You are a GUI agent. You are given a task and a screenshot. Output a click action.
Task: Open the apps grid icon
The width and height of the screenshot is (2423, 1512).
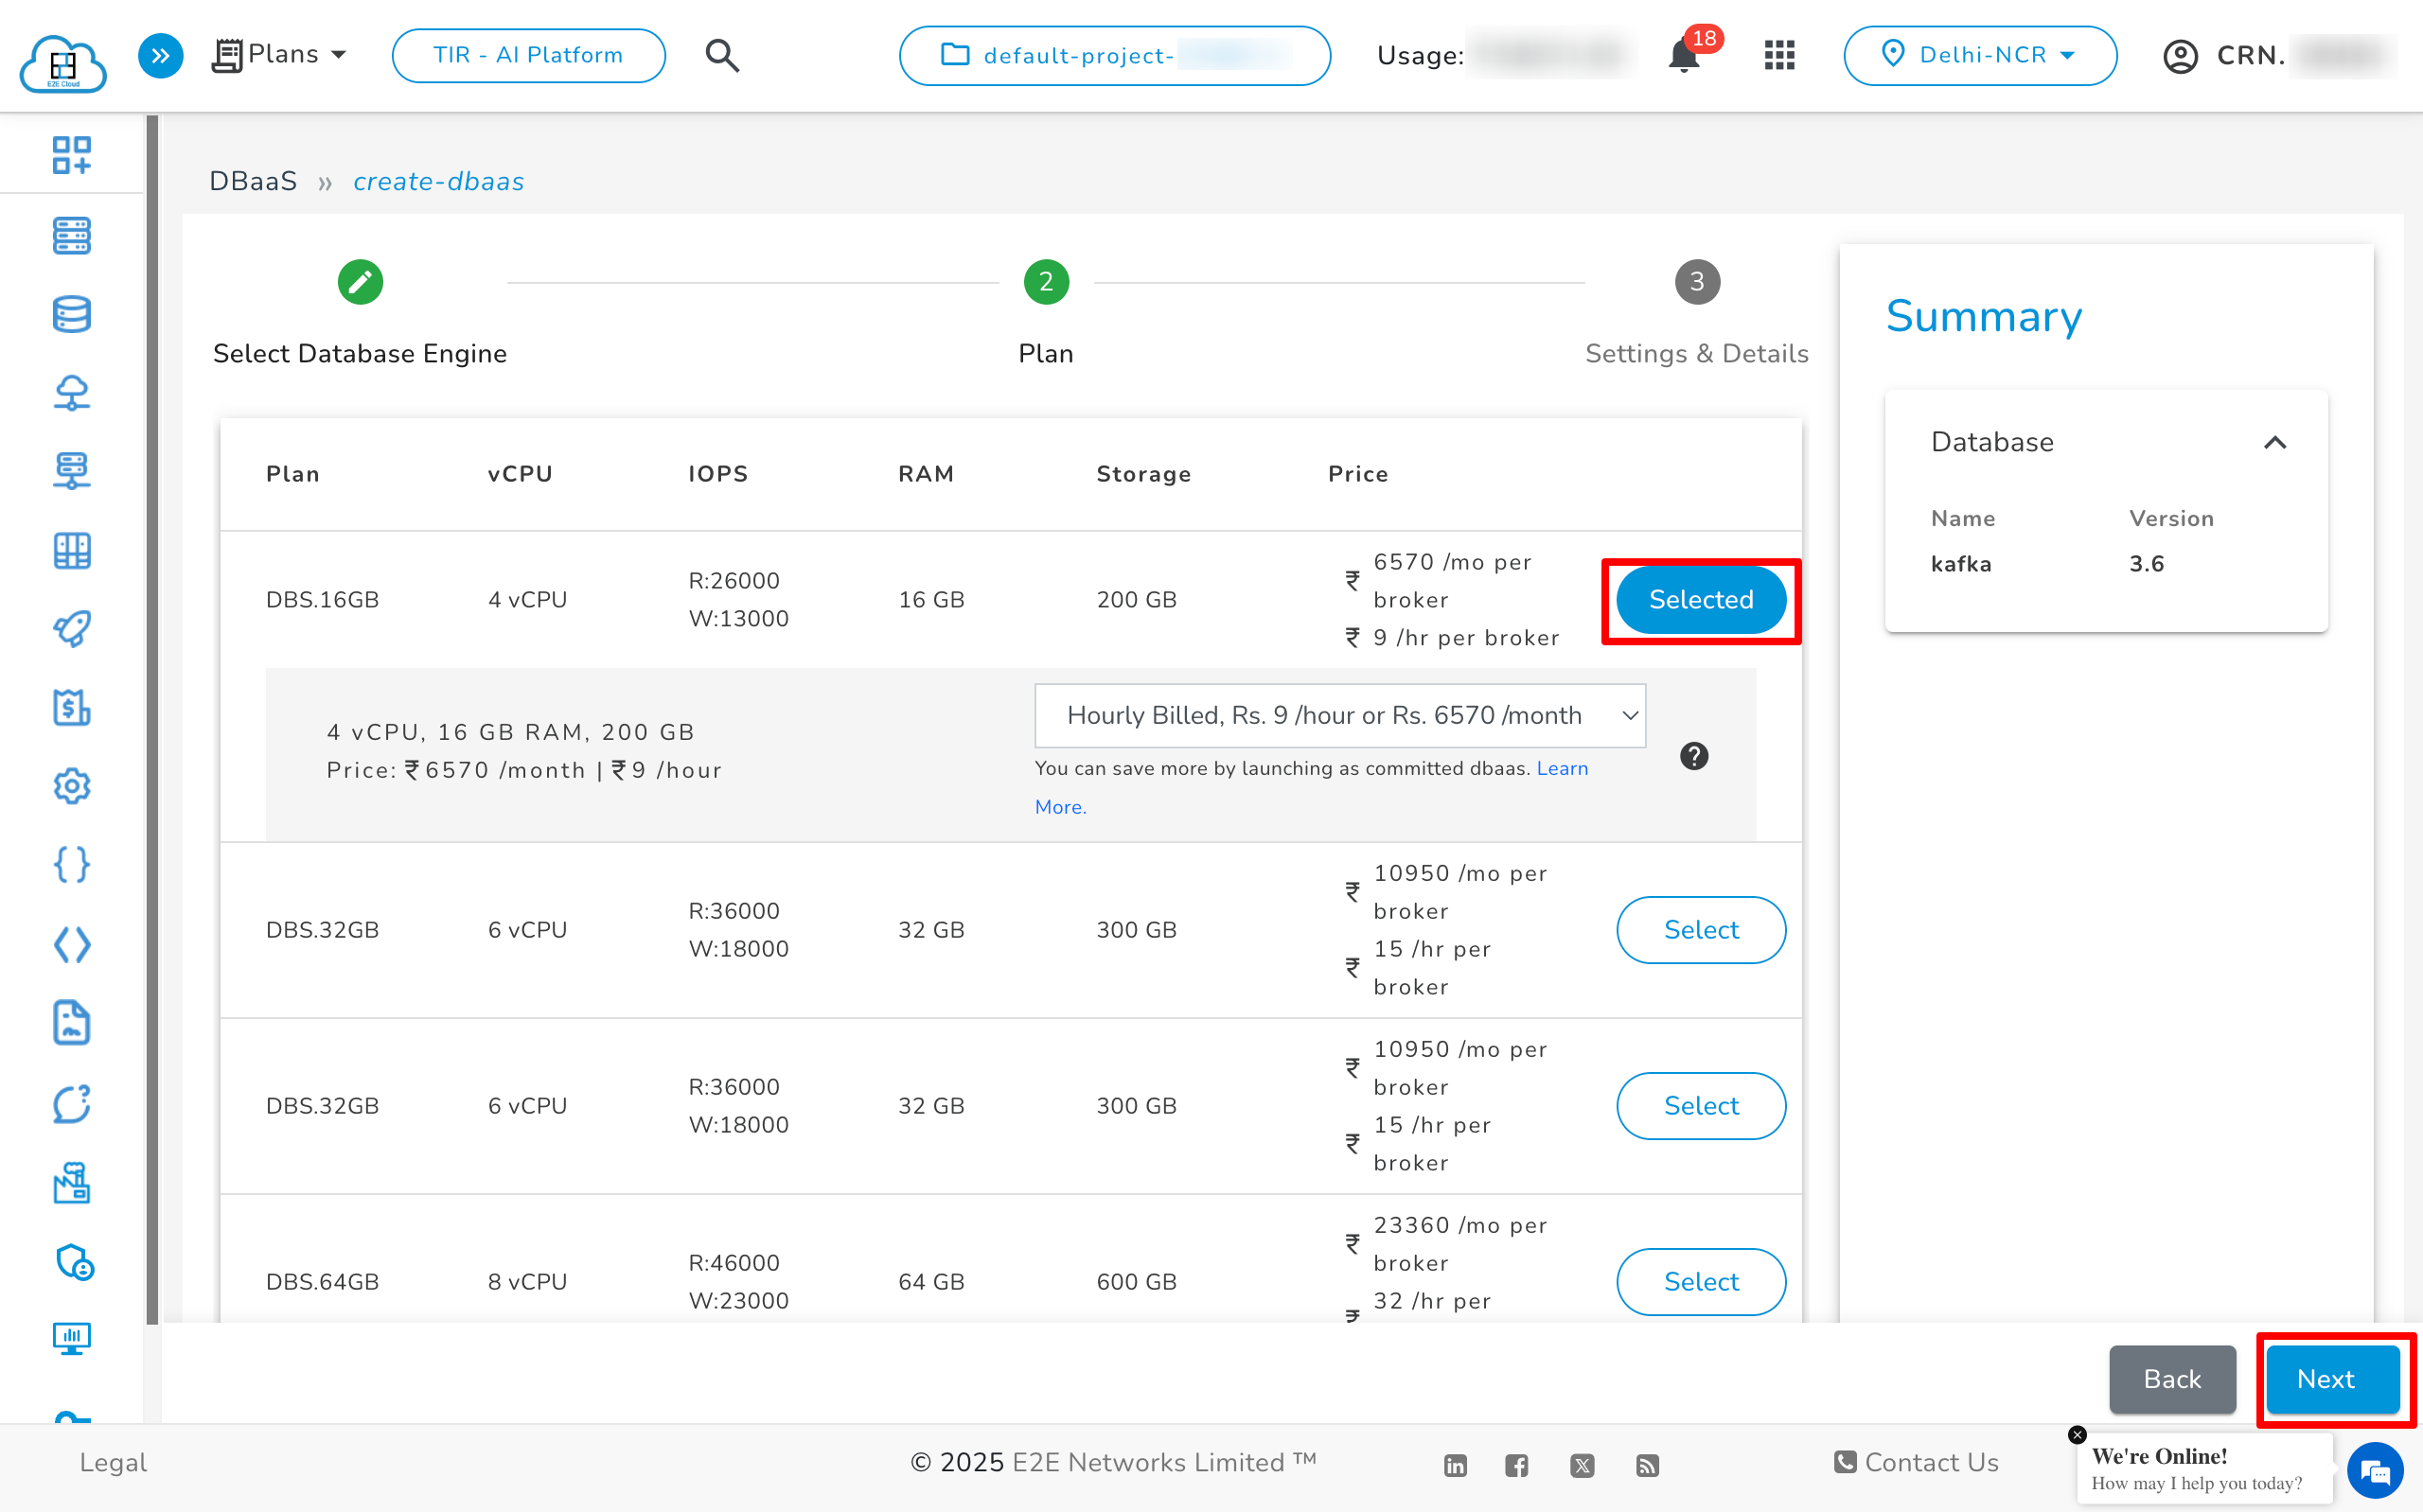(1780, 56)
